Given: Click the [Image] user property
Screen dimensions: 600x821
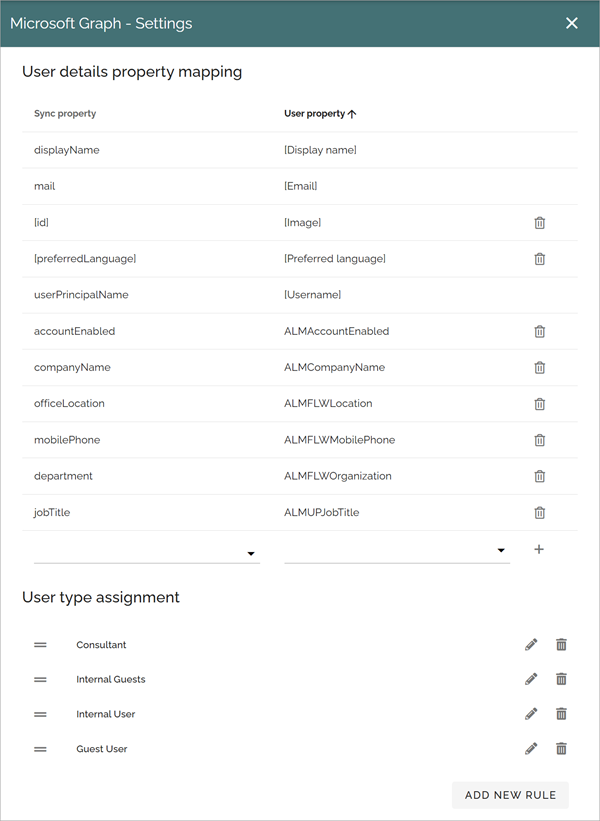Looking at the screenshot, I should pos(303,223).
